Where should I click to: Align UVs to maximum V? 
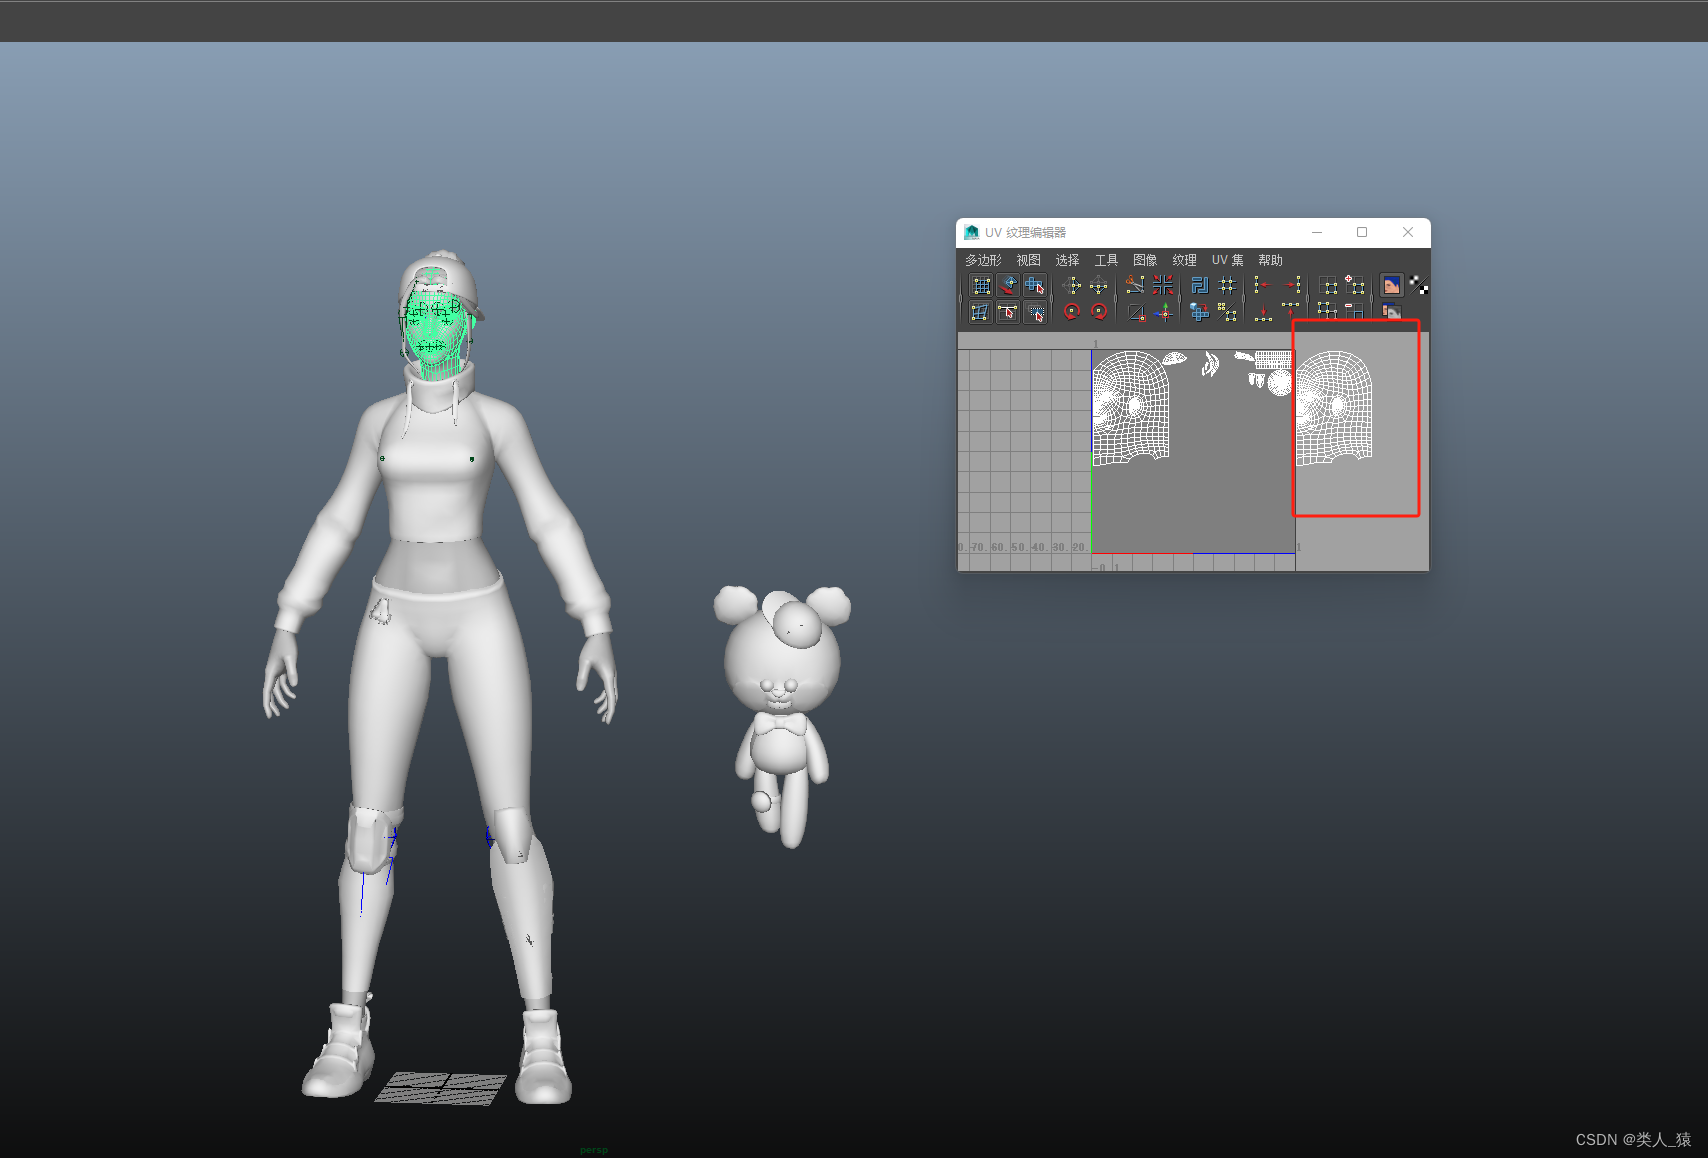point(1291,311)
